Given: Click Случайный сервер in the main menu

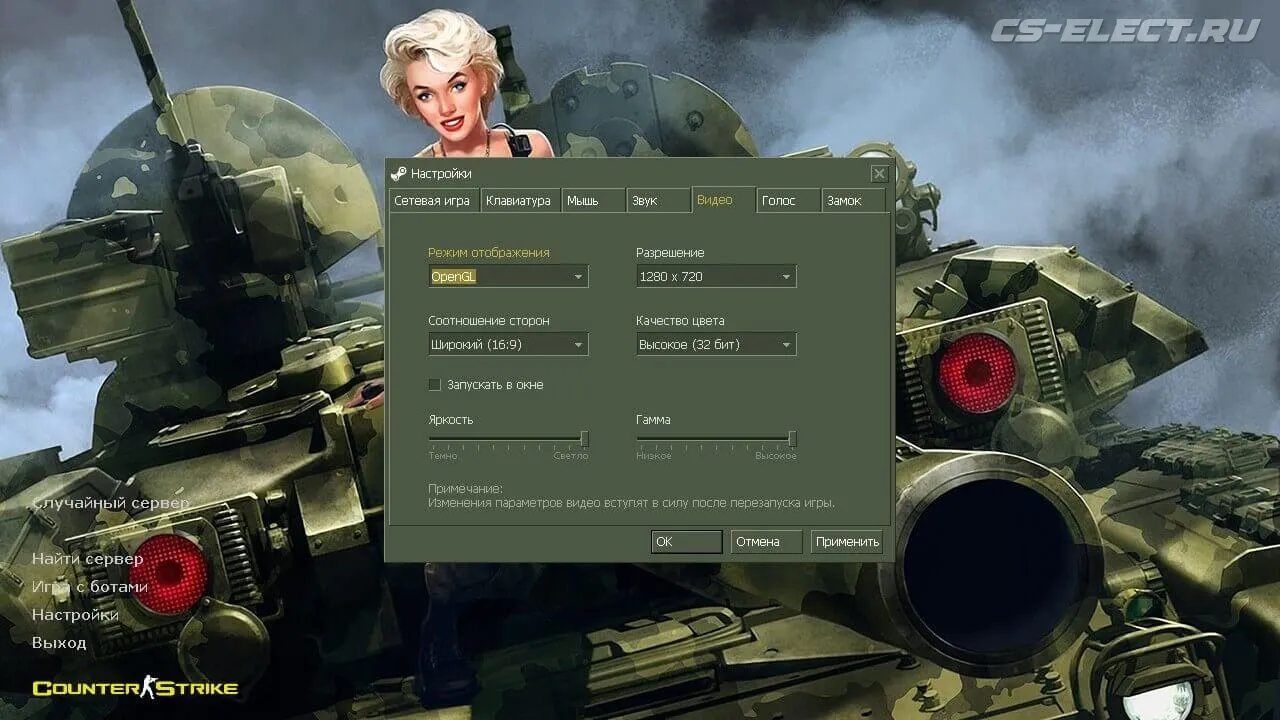Looking at the screenshot, I should point(110,502).
